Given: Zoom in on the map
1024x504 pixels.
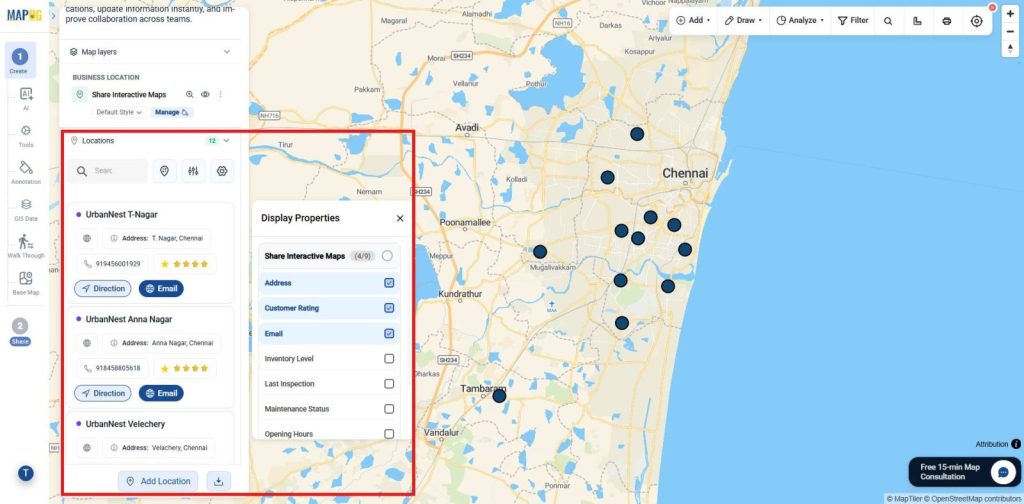Looking at the screenshot, I should [x=1010, y=14].
